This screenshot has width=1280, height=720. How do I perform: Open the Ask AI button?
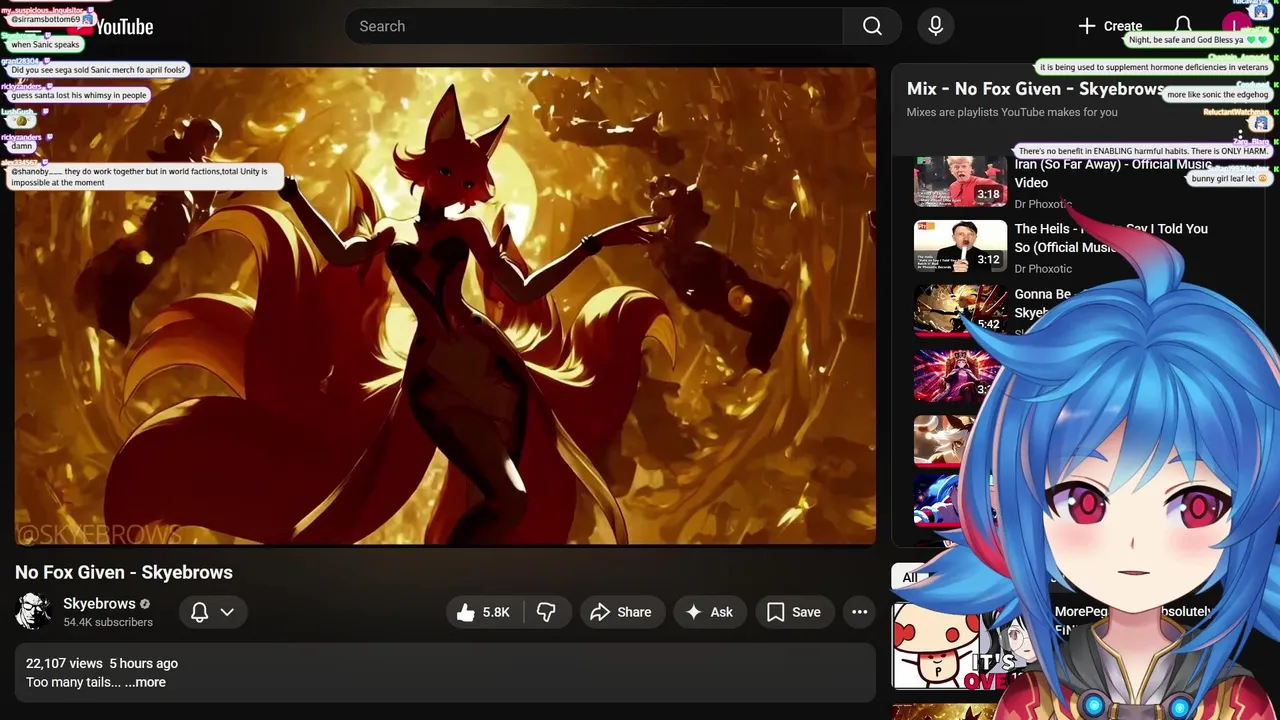[709, 612]
